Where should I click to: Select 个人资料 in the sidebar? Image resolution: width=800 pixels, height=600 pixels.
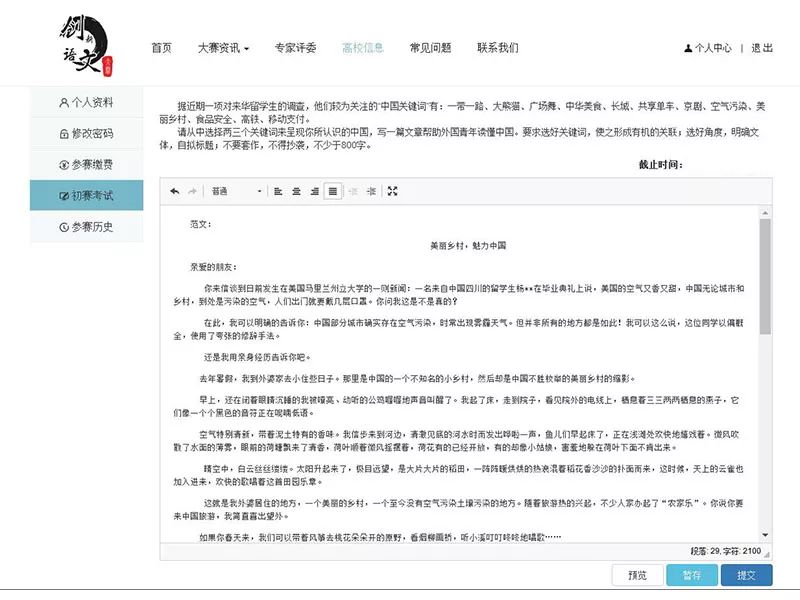86,103
